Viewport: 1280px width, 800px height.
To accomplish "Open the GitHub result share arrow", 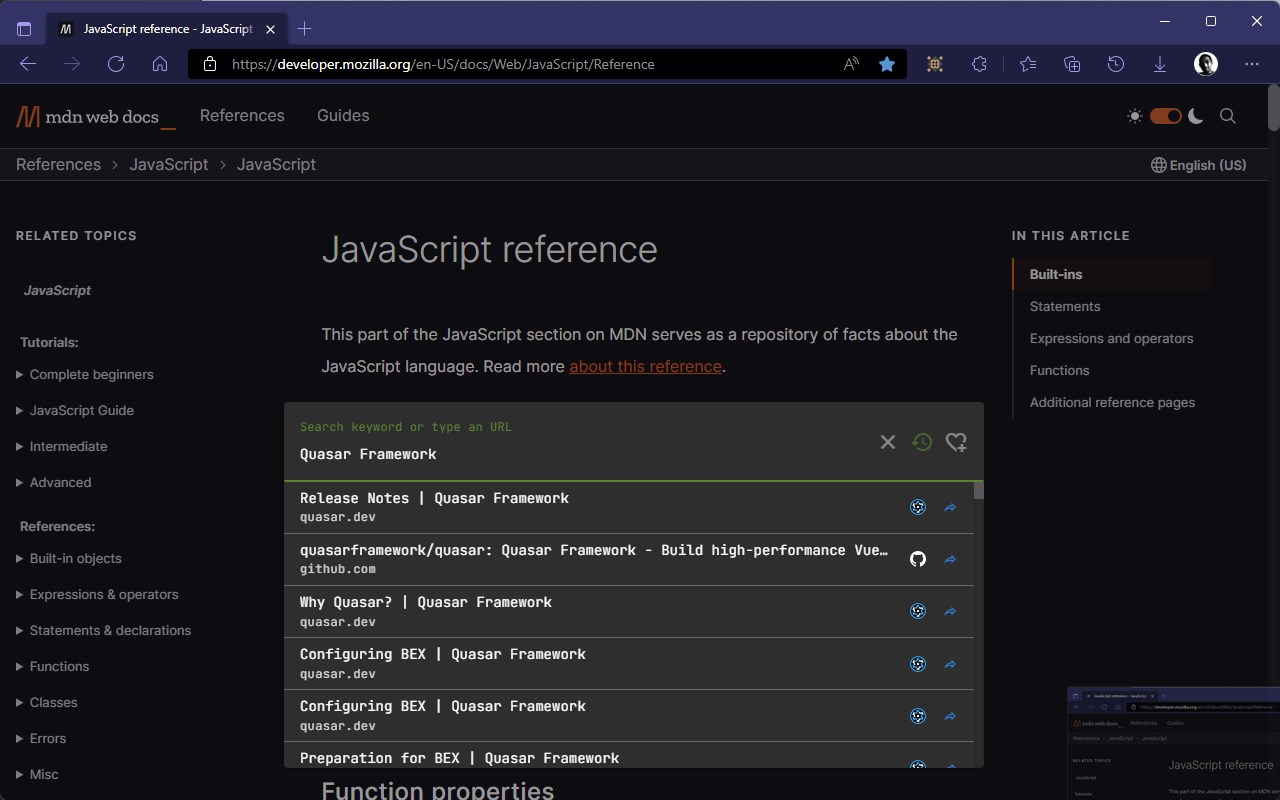I will tap(950, 560).
